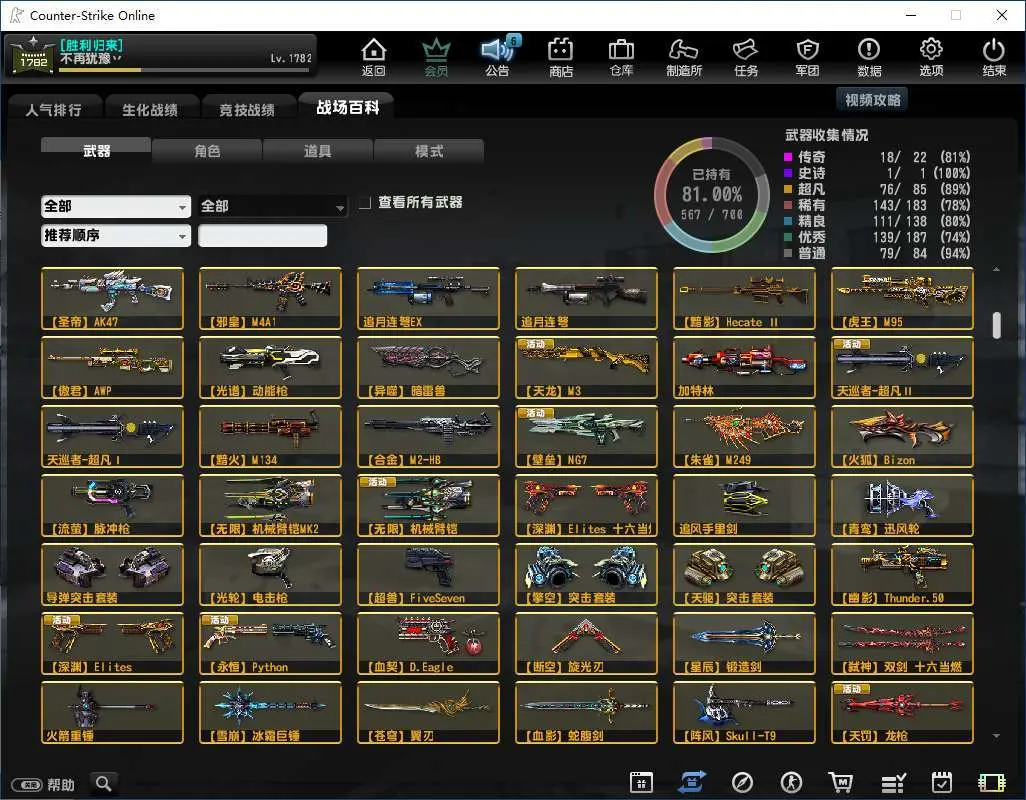Click the running figure icon

tap(791, 782)
